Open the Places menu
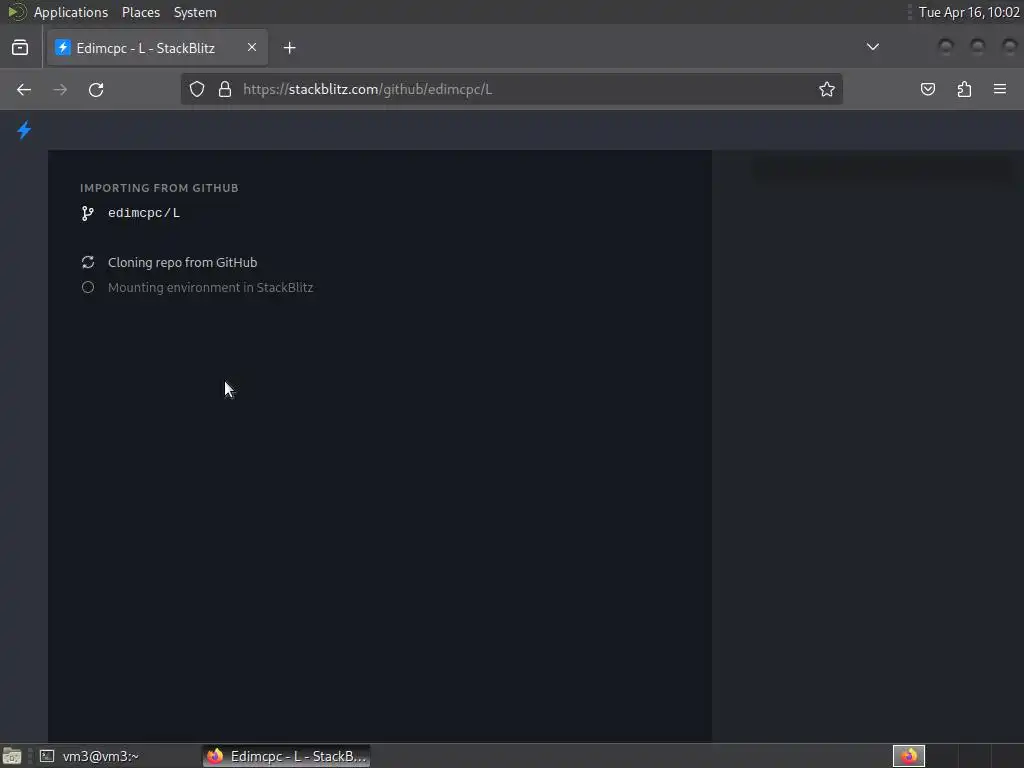The width and height of the screenshot is (1024, 768). point(140,12)
